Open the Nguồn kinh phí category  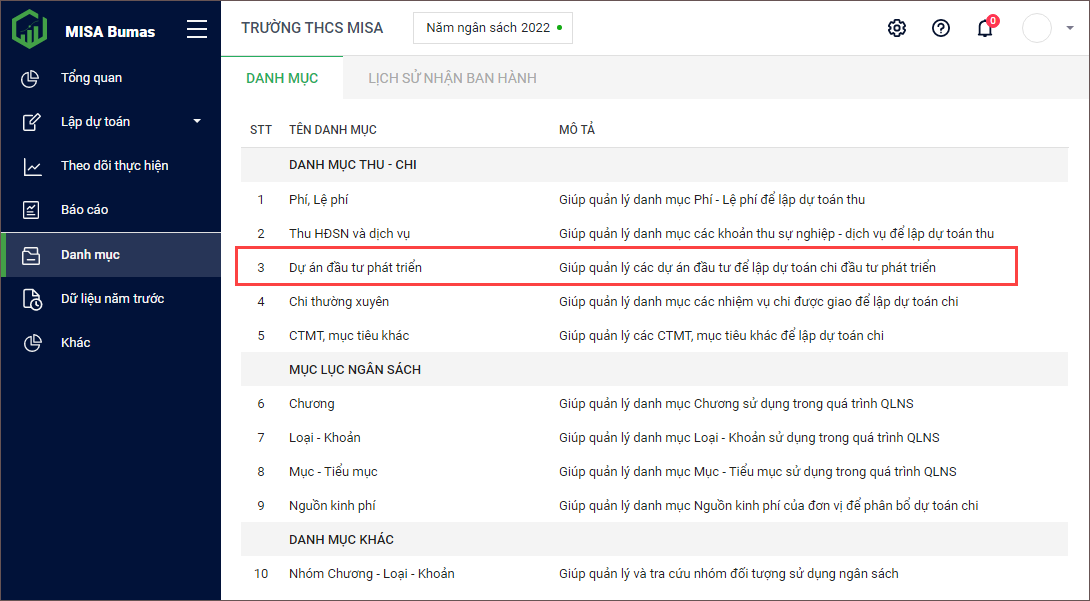coord(332,506)
